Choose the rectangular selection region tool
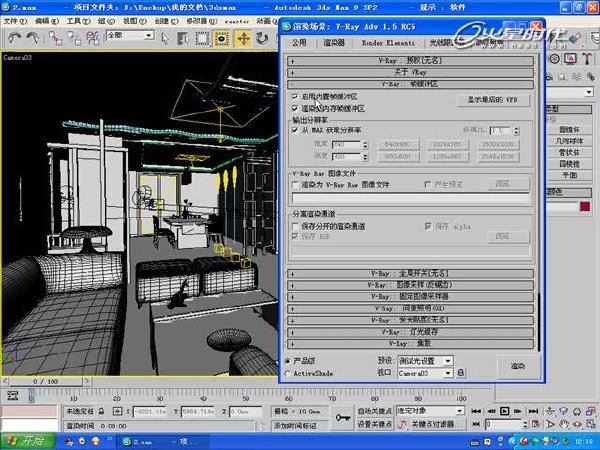This screenshot has width=600, height=450. 202,38
